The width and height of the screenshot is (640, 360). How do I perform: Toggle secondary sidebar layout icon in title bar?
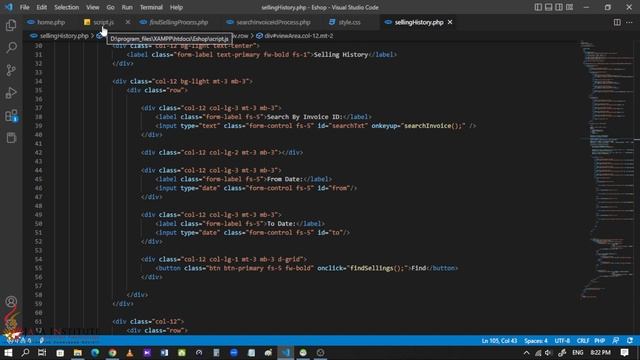point(559,7)
